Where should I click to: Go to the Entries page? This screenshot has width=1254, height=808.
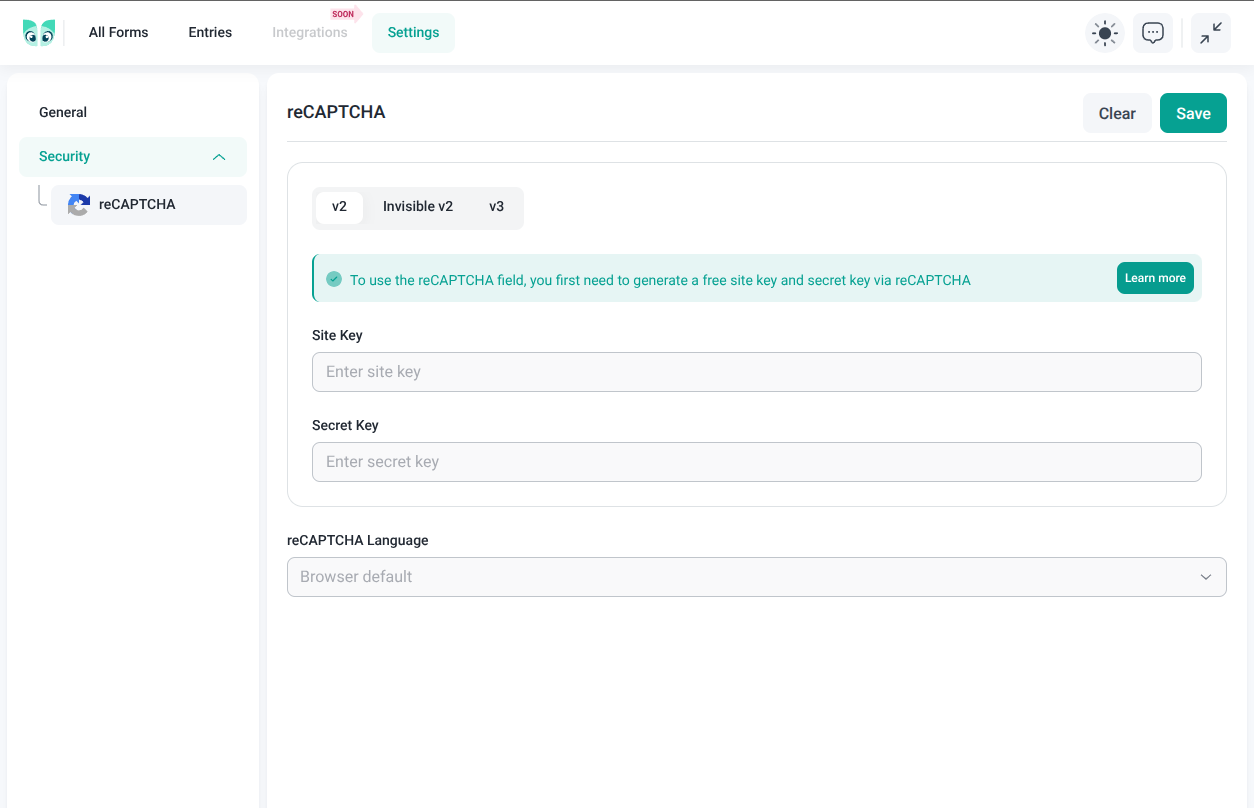tap(210, 33)
